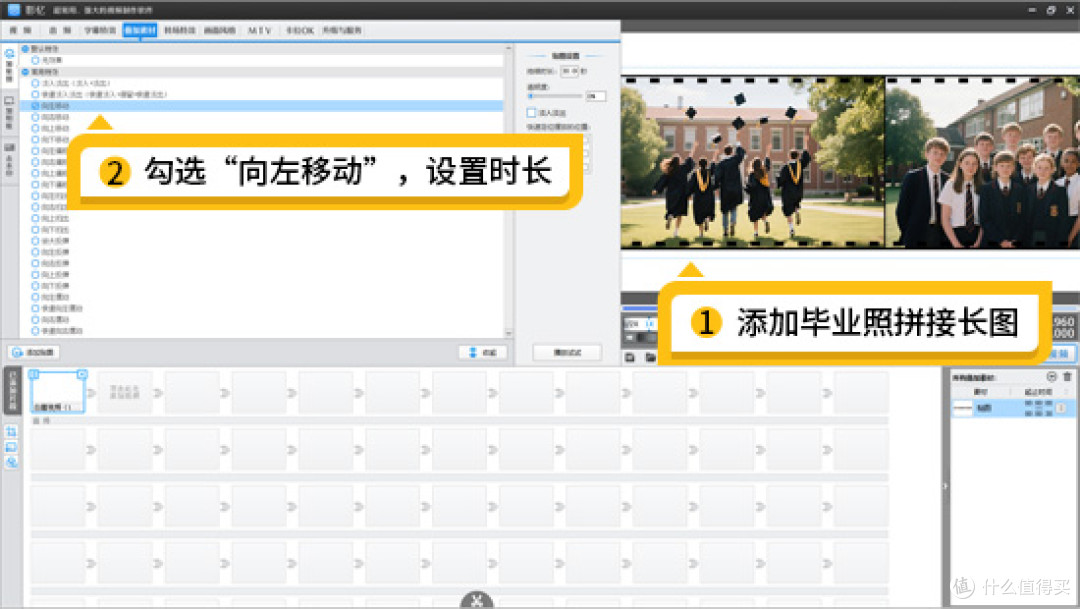Click the transparency value field
1080x609 pixels.
[x=596, y=96]
